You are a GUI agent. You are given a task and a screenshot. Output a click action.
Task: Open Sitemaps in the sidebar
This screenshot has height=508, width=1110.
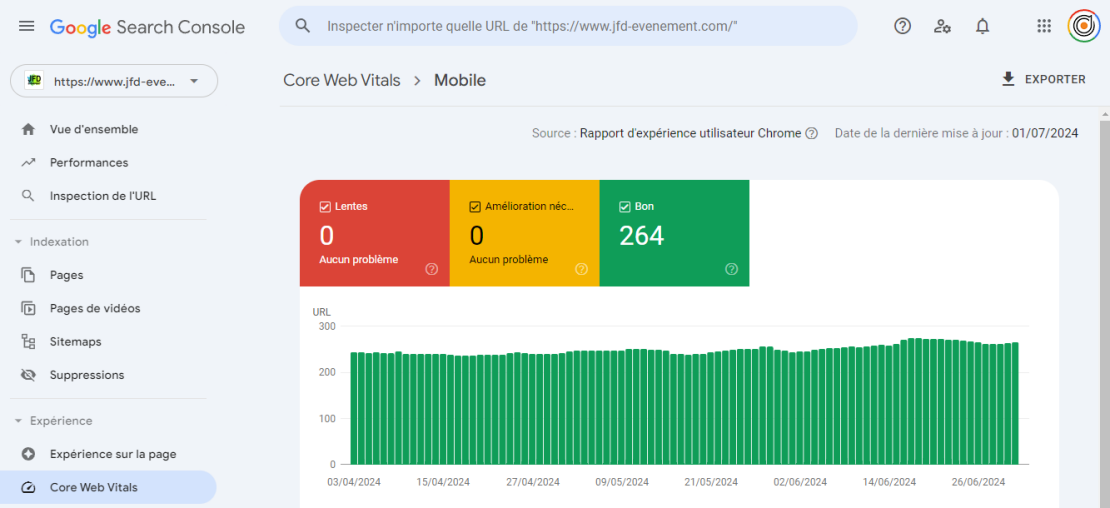pos(75,342)
